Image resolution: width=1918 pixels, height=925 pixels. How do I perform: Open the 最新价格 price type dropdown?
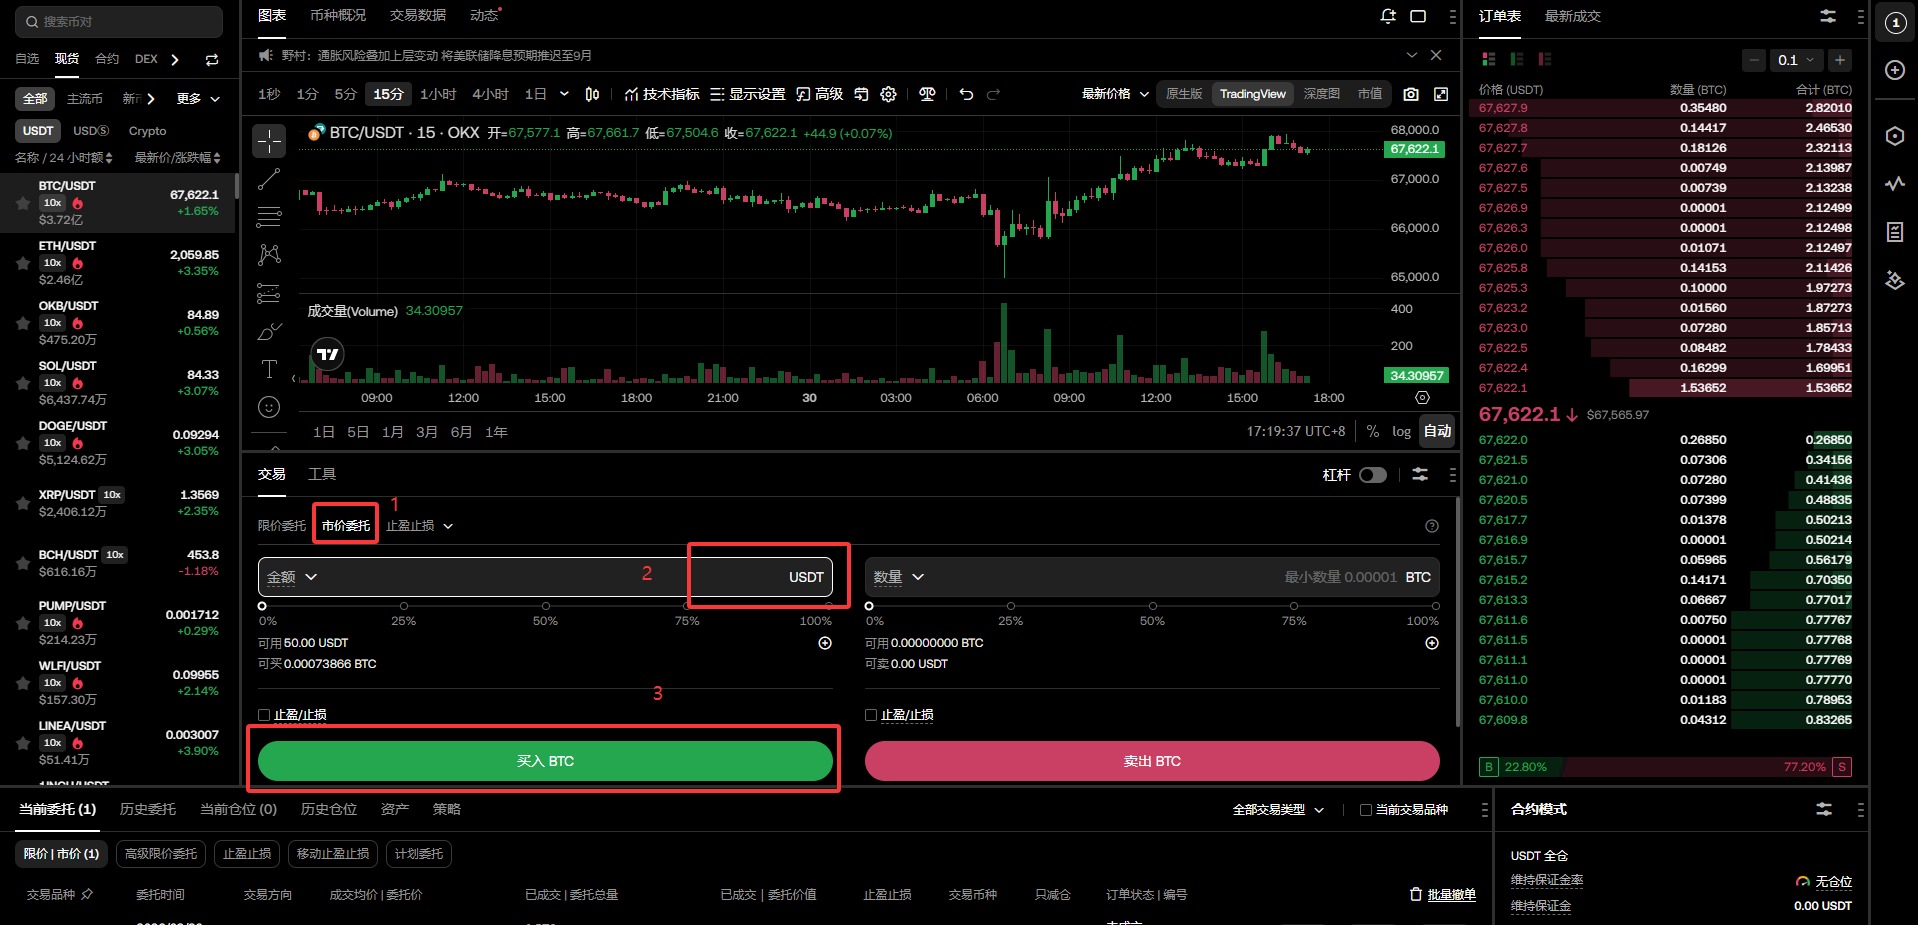1115,94
